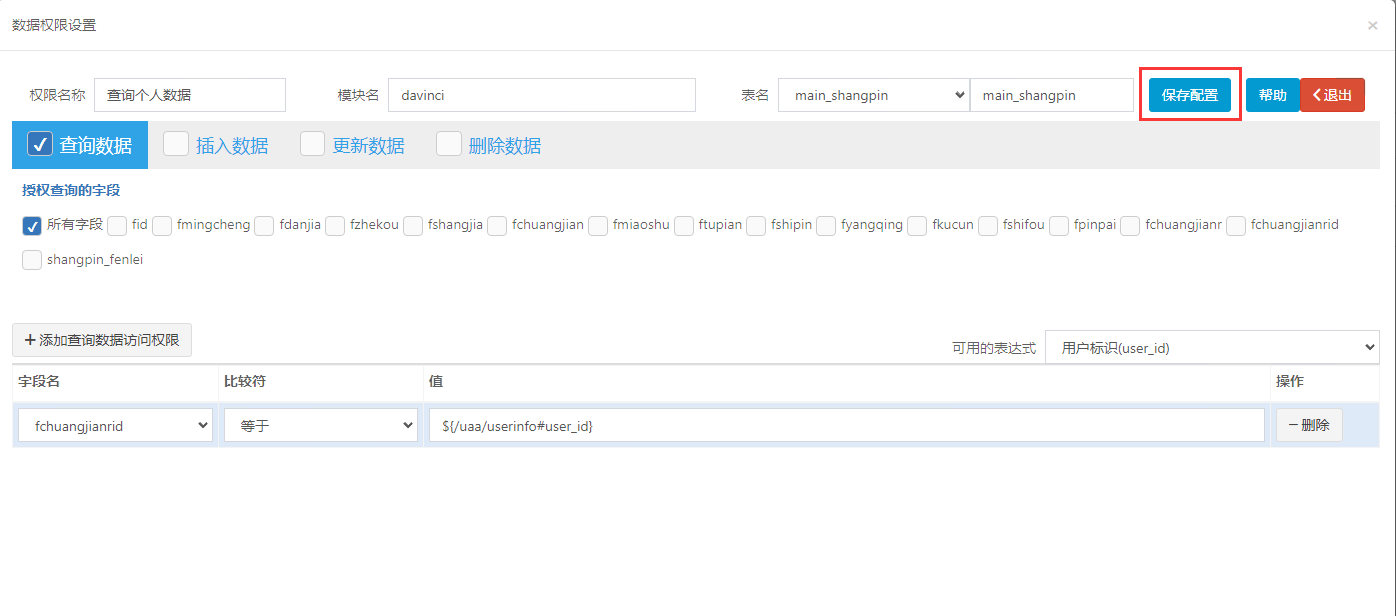This screenshot has width=1396, height=616.
Task: Check the fzhekou field checkbox
Action: [x=335, y=225]
